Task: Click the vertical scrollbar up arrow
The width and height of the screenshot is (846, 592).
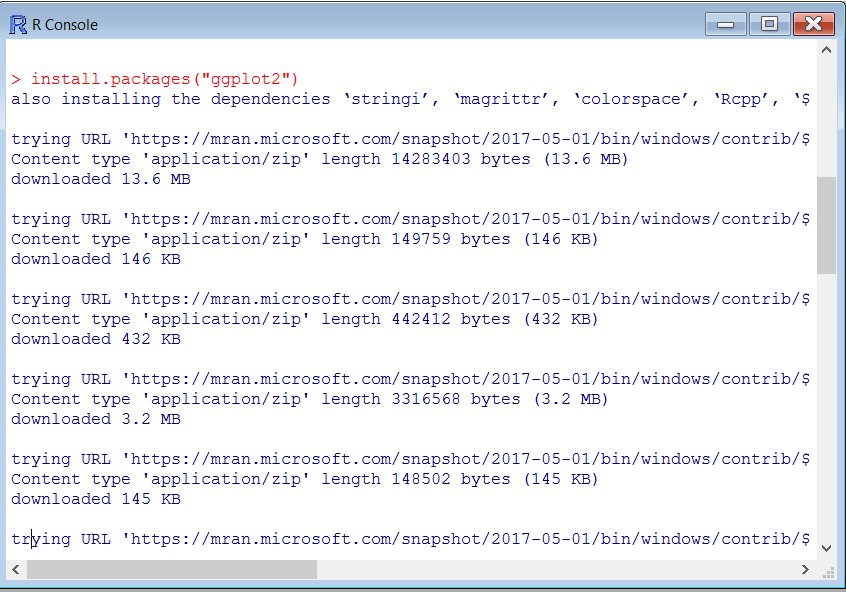Action: tap(826, 50)
